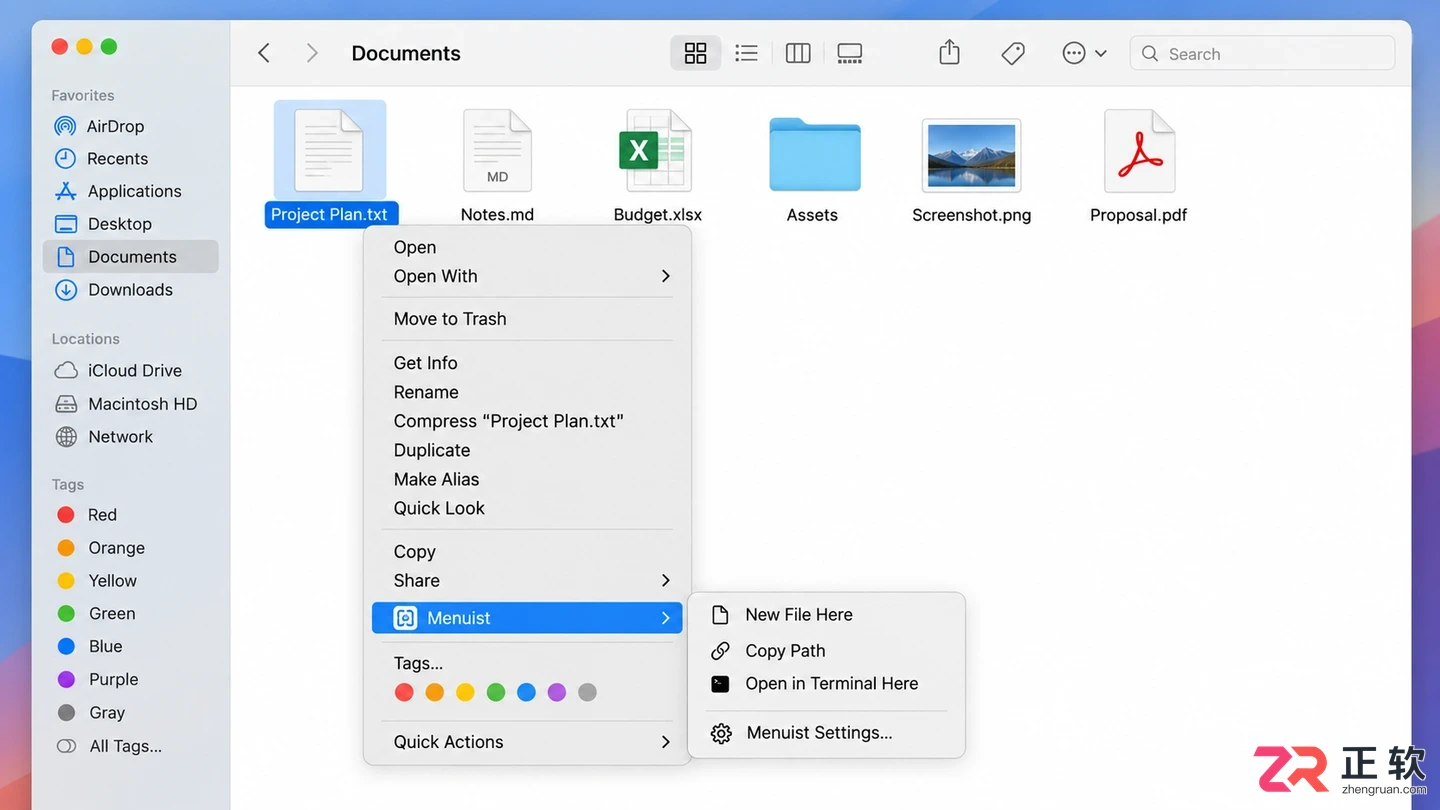Select the Notes.md file icon
The height and width of the screenshot is (810, 1440).
[x=497, y=151]
